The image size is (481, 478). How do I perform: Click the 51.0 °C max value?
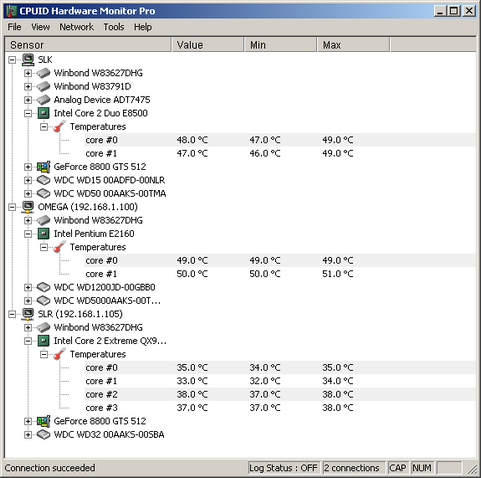338,274
